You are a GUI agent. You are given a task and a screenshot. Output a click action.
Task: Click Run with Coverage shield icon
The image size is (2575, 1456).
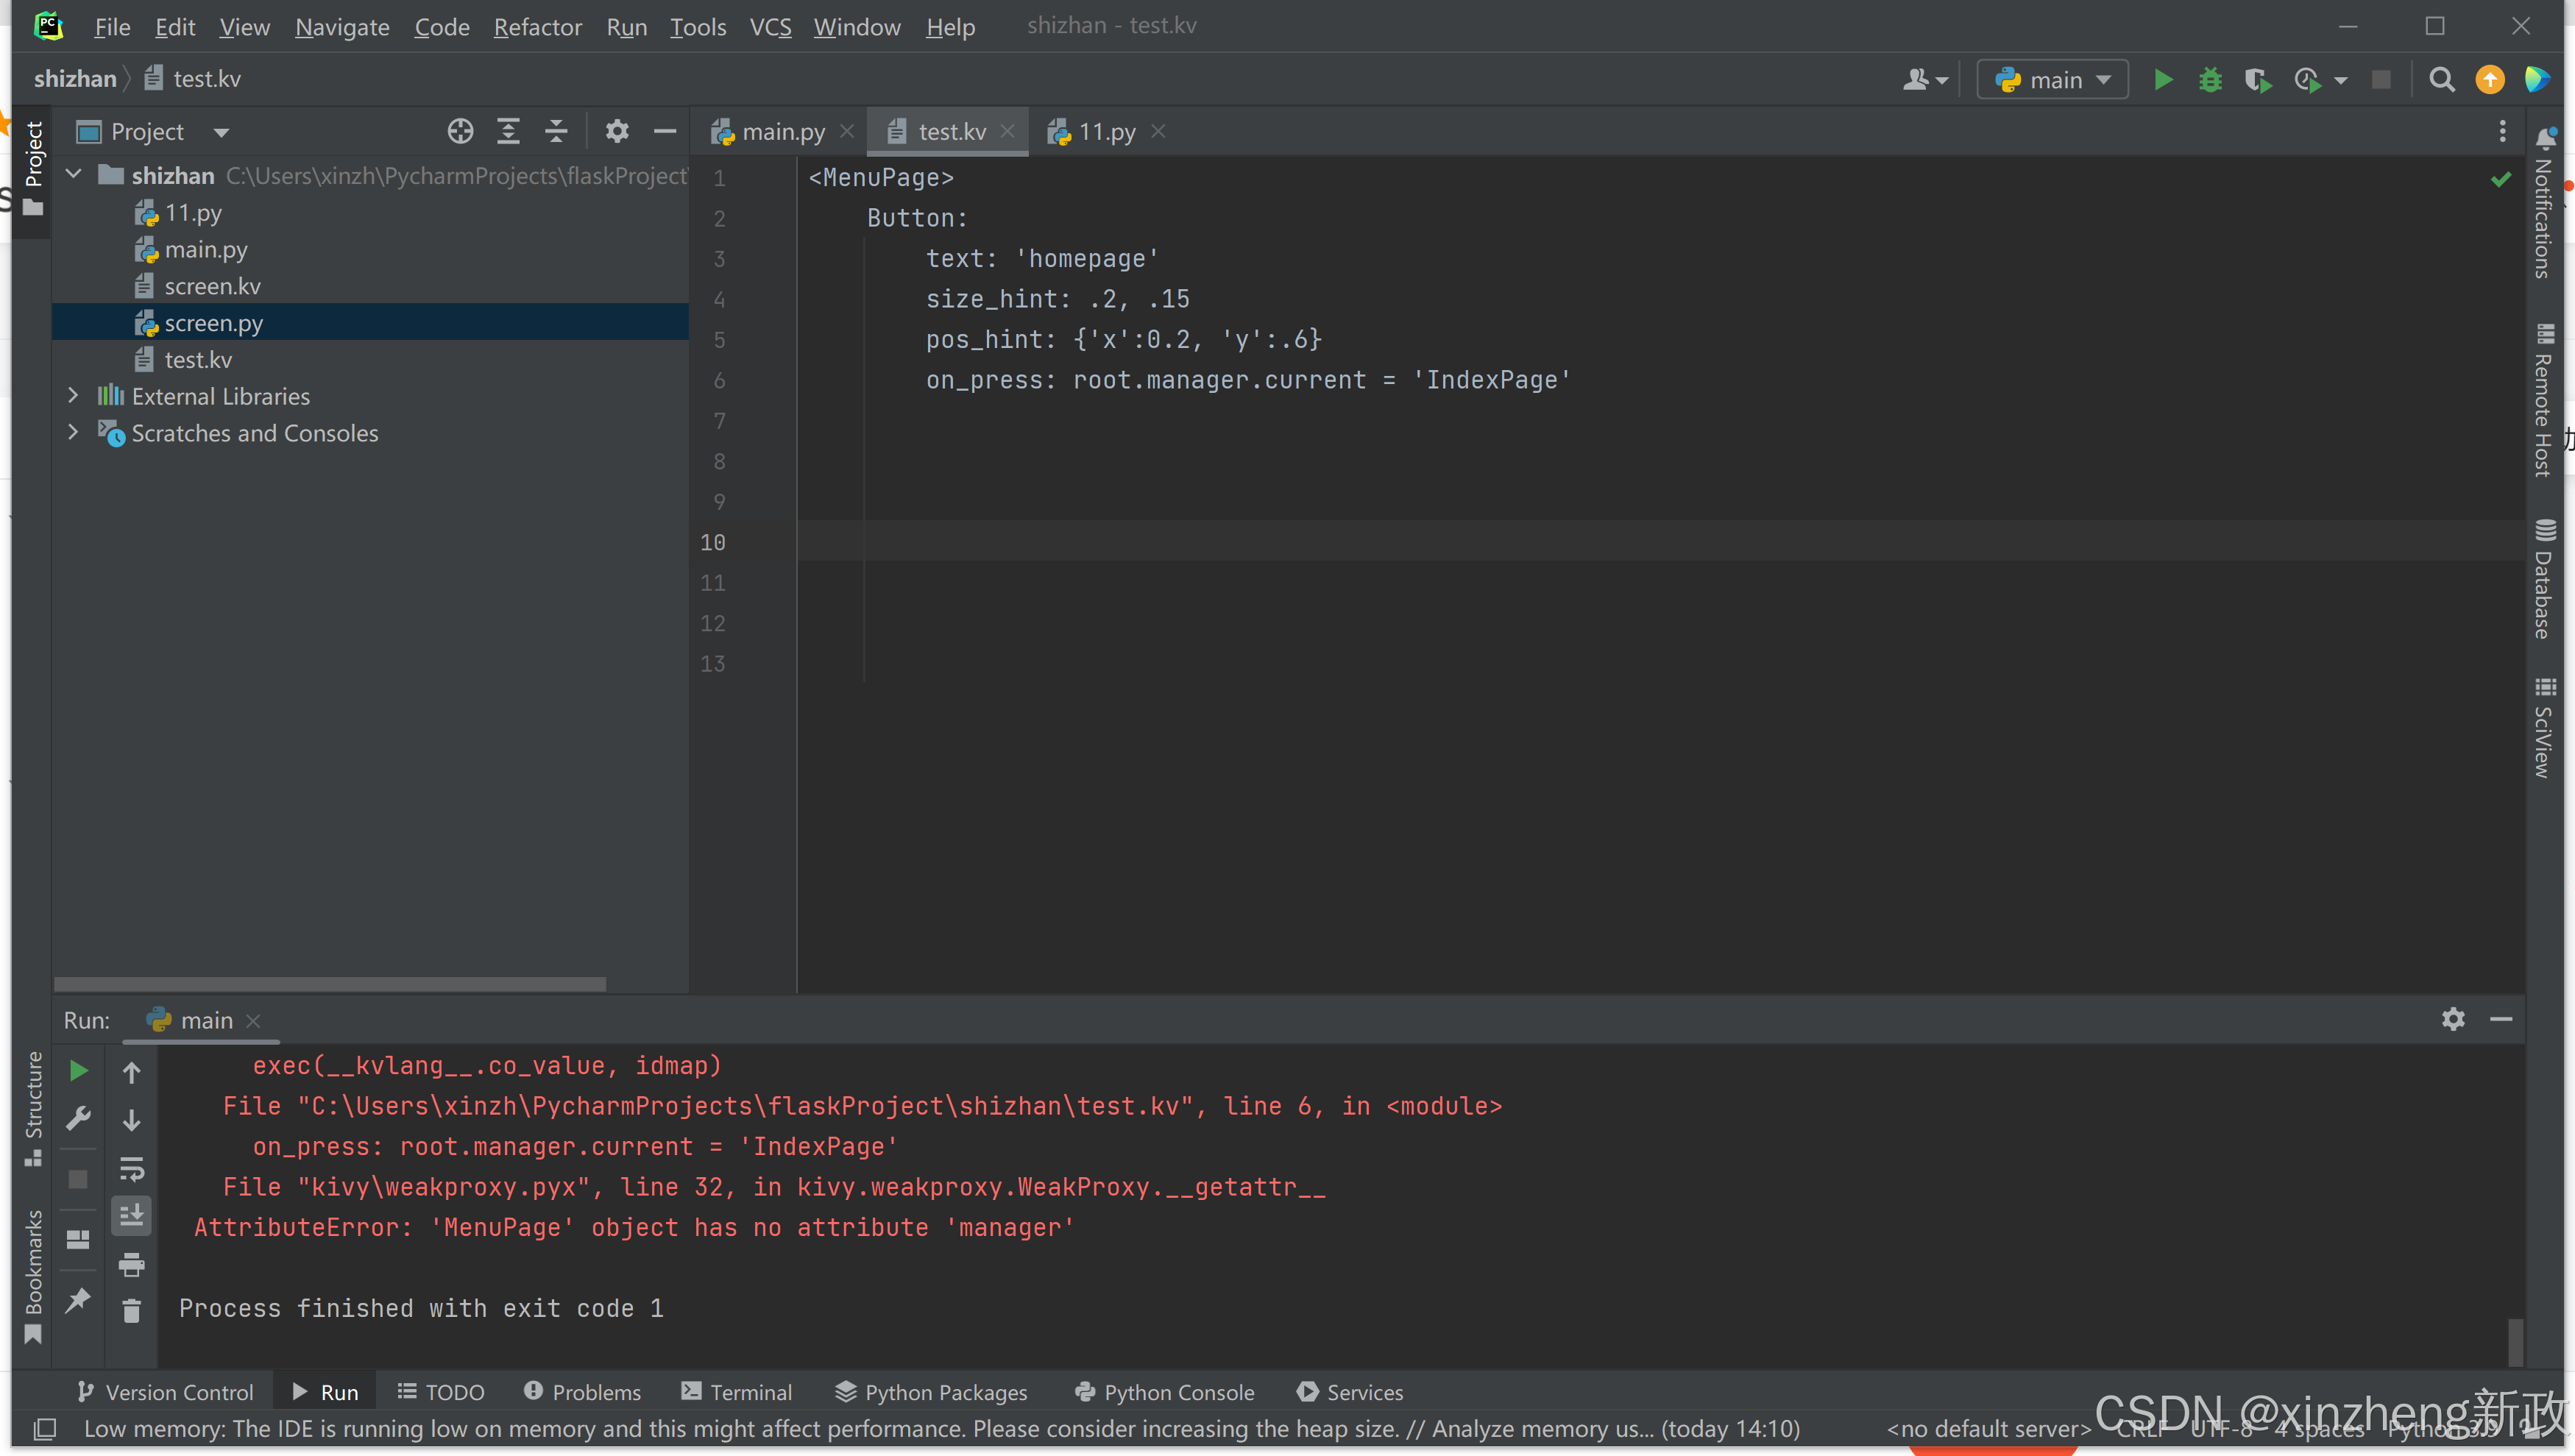pos(2257,80)
